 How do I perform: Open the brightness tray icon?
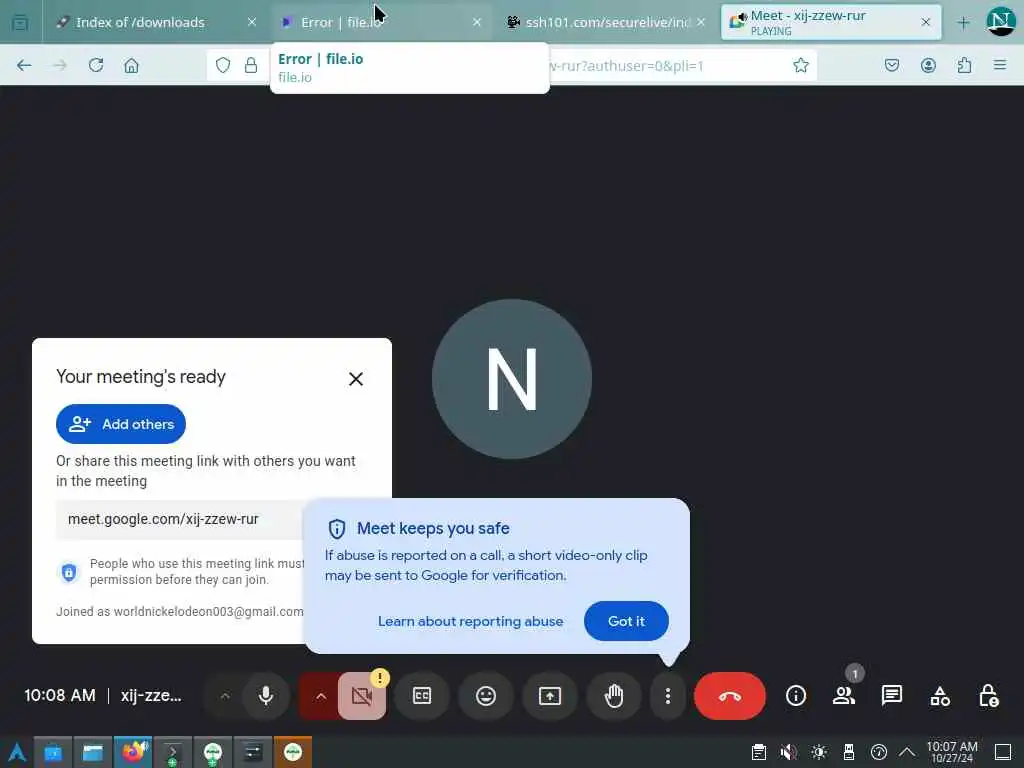[819, 752]
